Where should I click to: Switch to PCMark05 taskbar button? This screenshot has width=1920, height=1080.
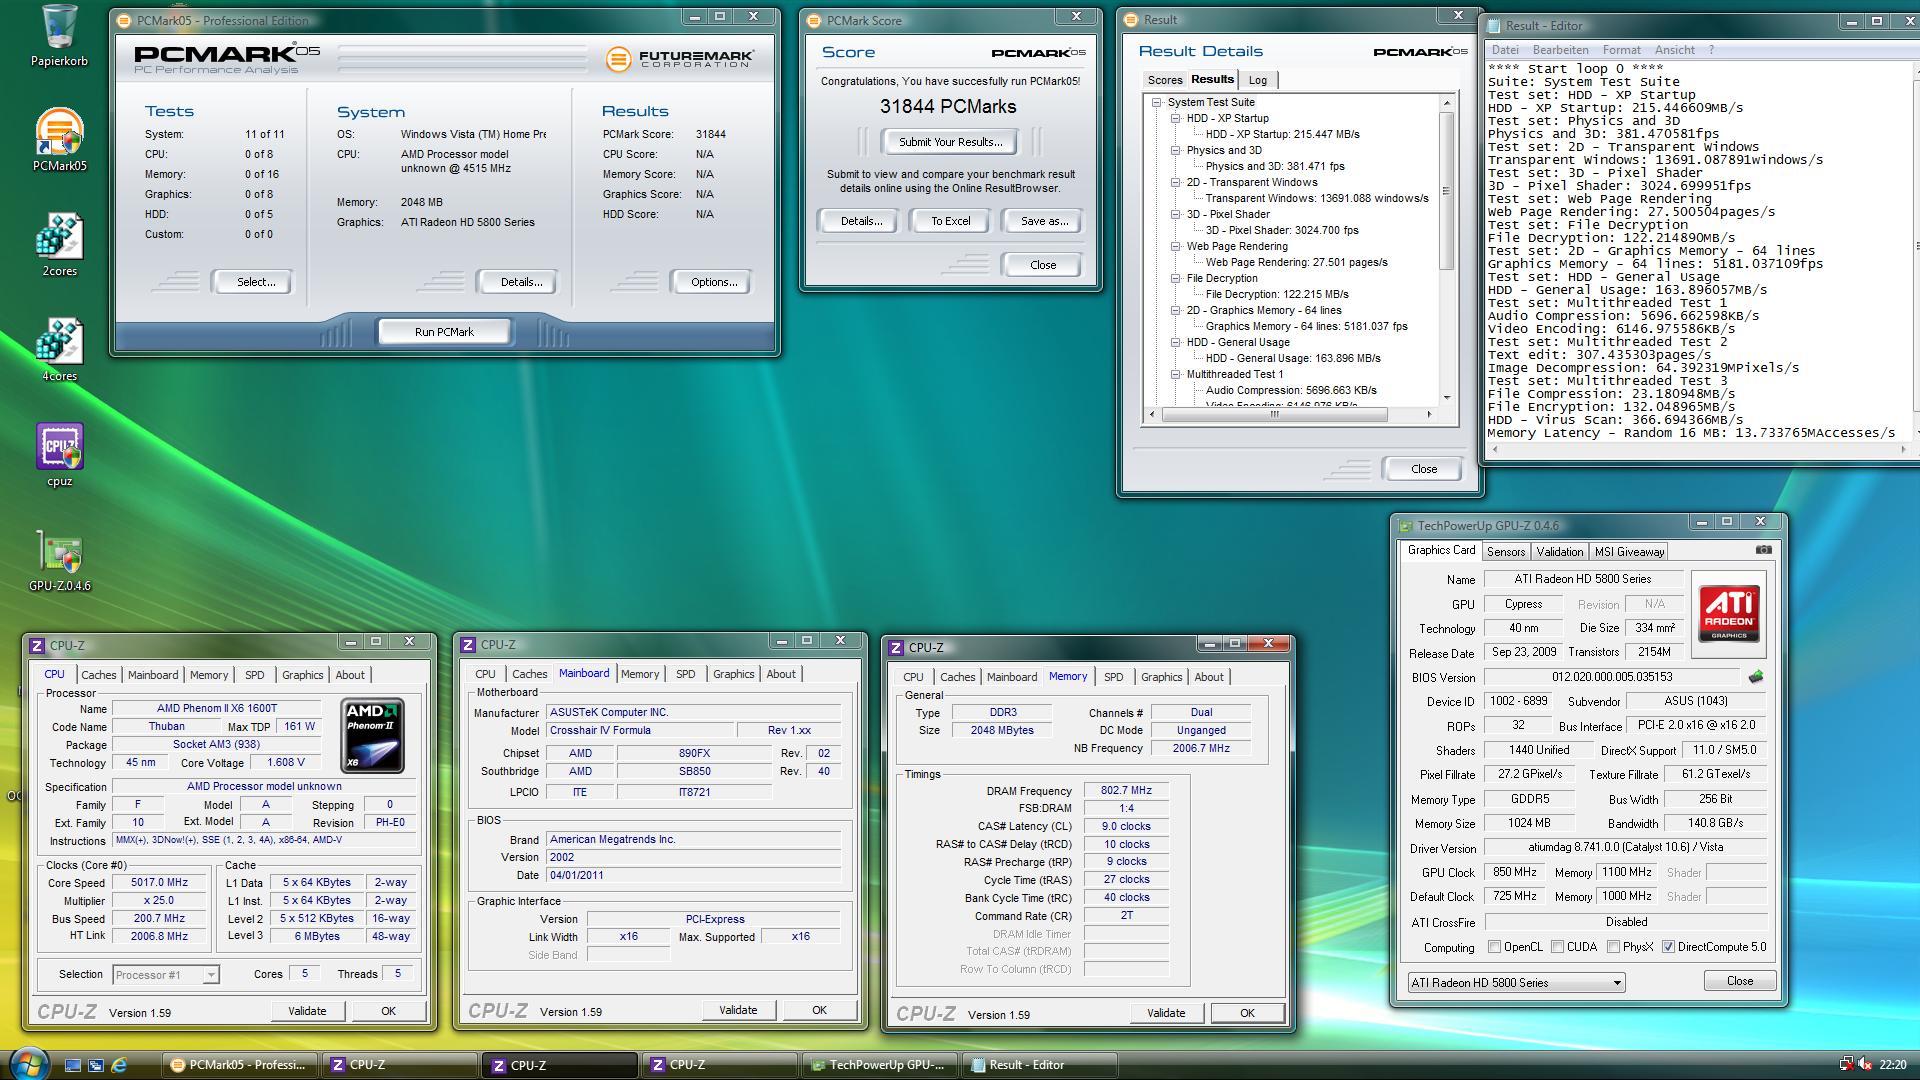click(240, 1065)
